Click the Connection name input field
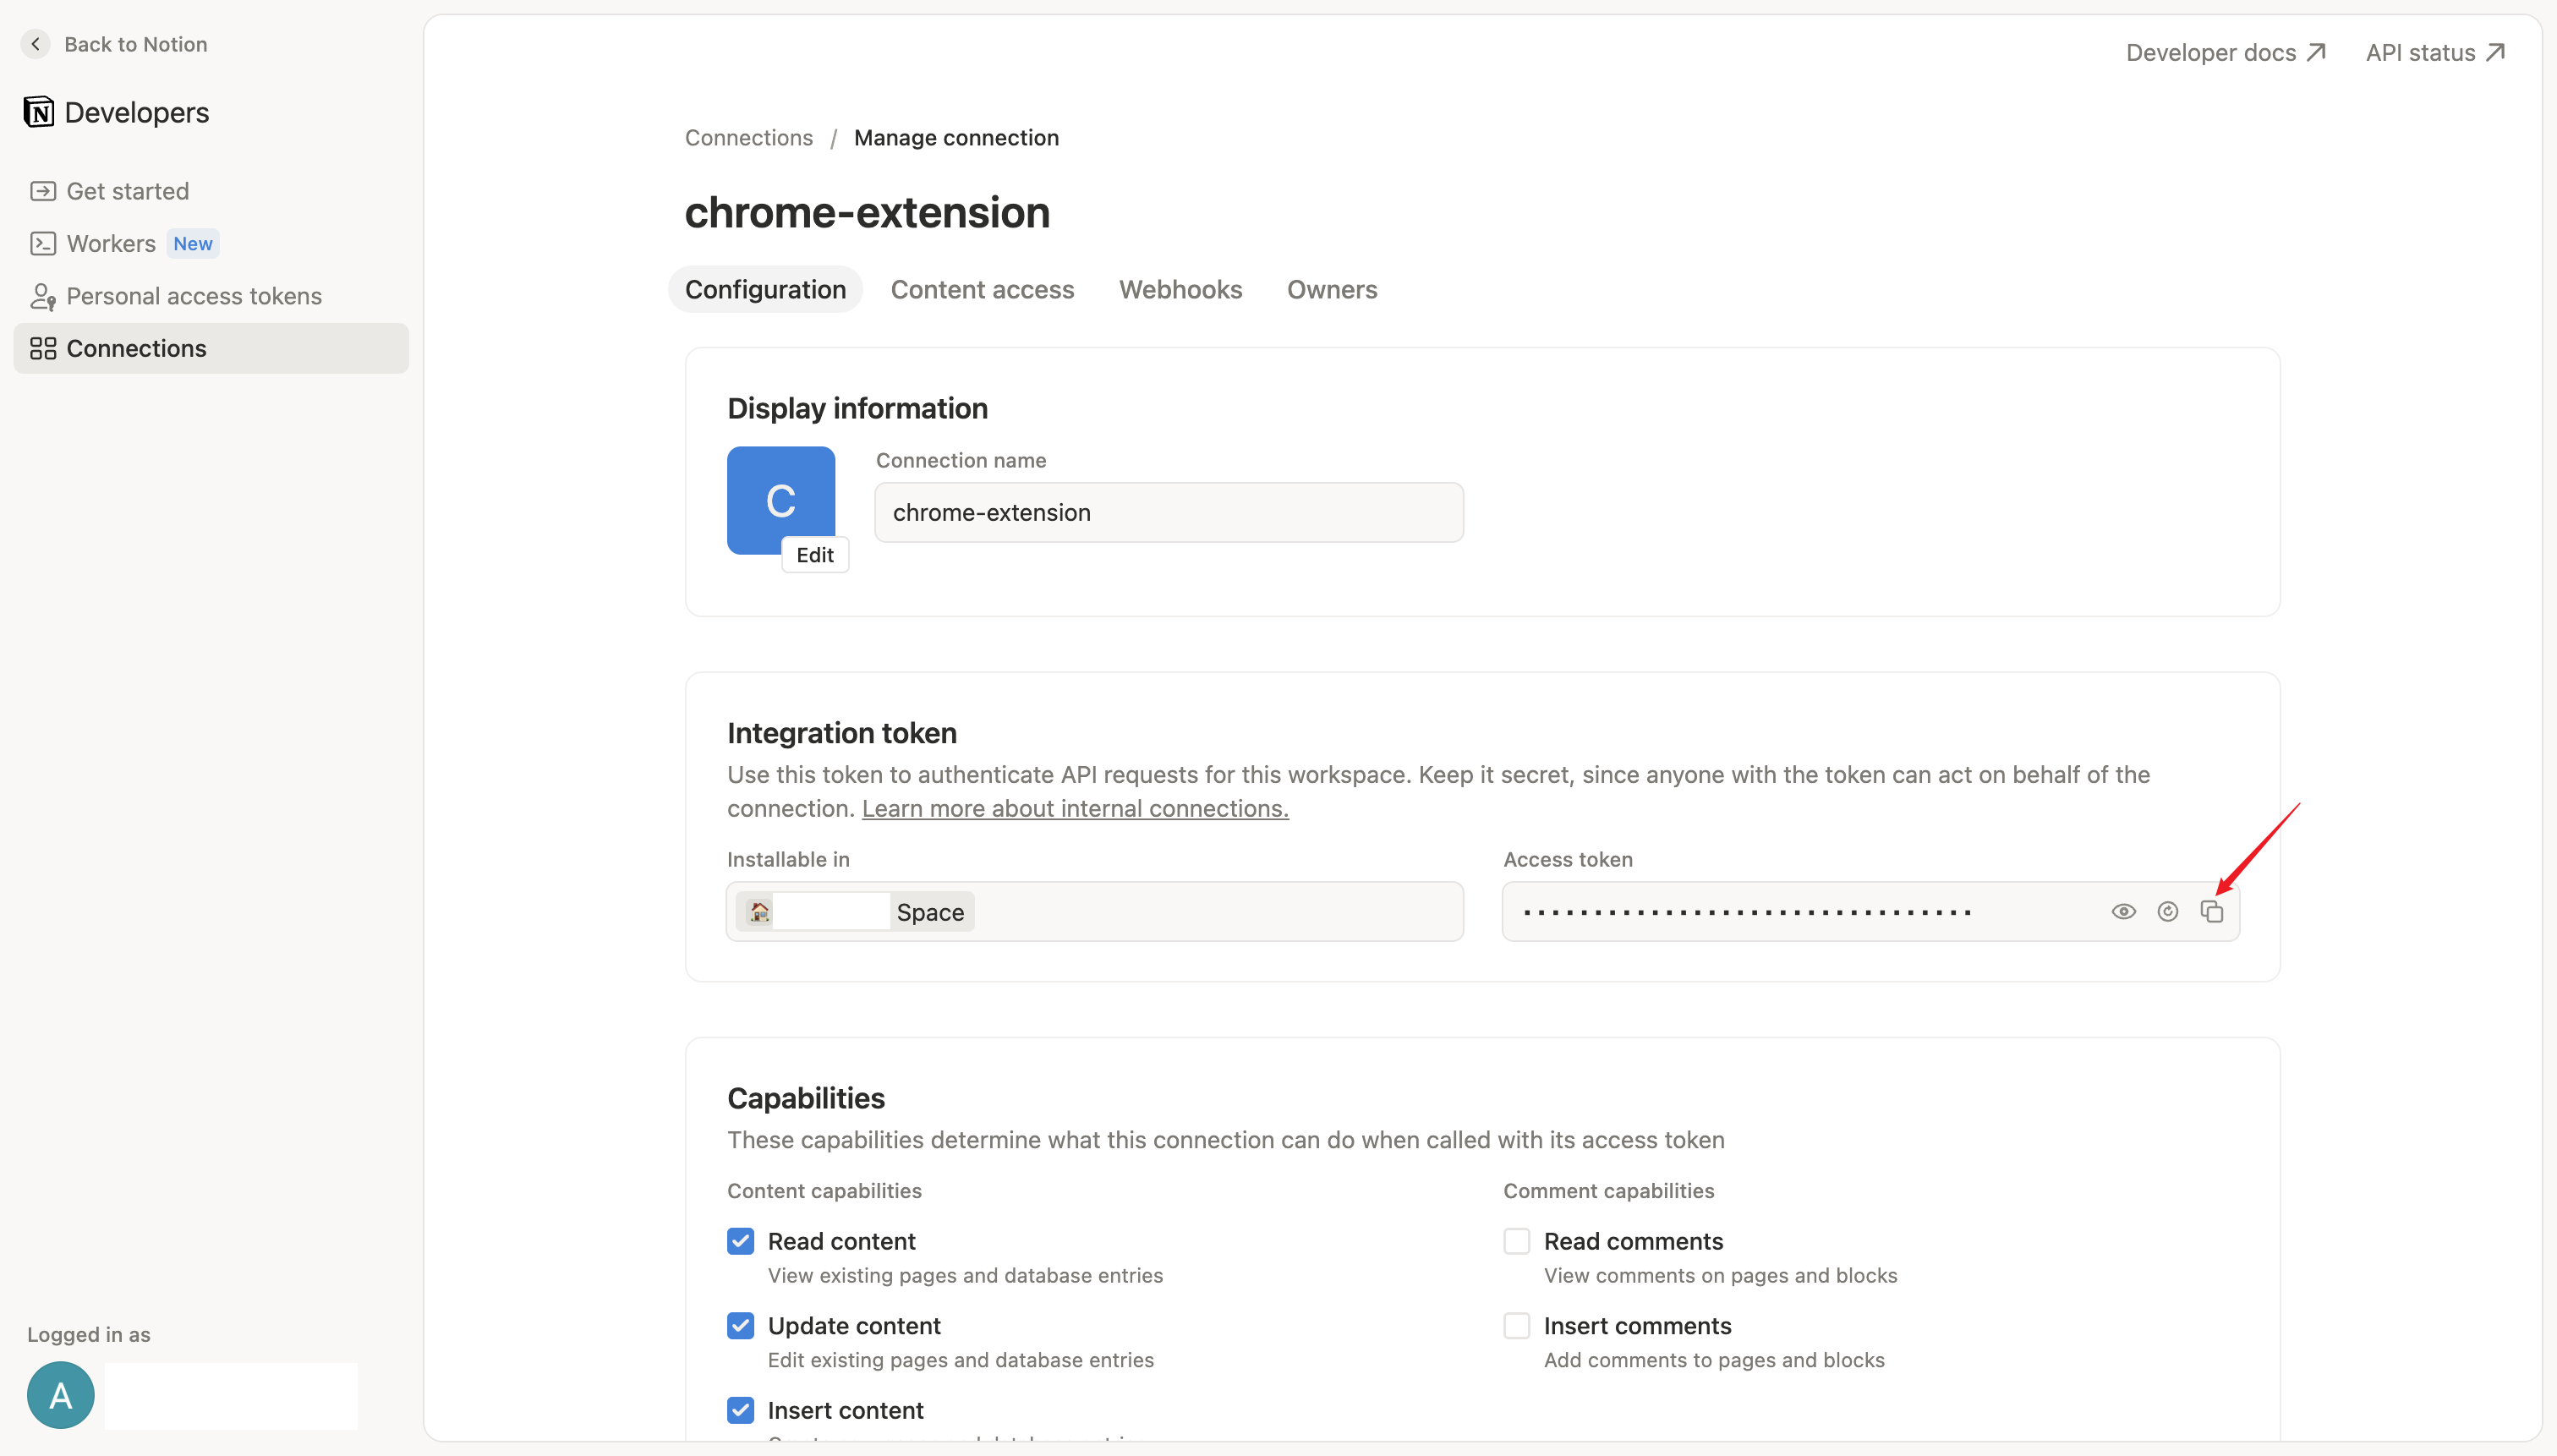The image size is (2557, 1456). tap(1168, 512)
